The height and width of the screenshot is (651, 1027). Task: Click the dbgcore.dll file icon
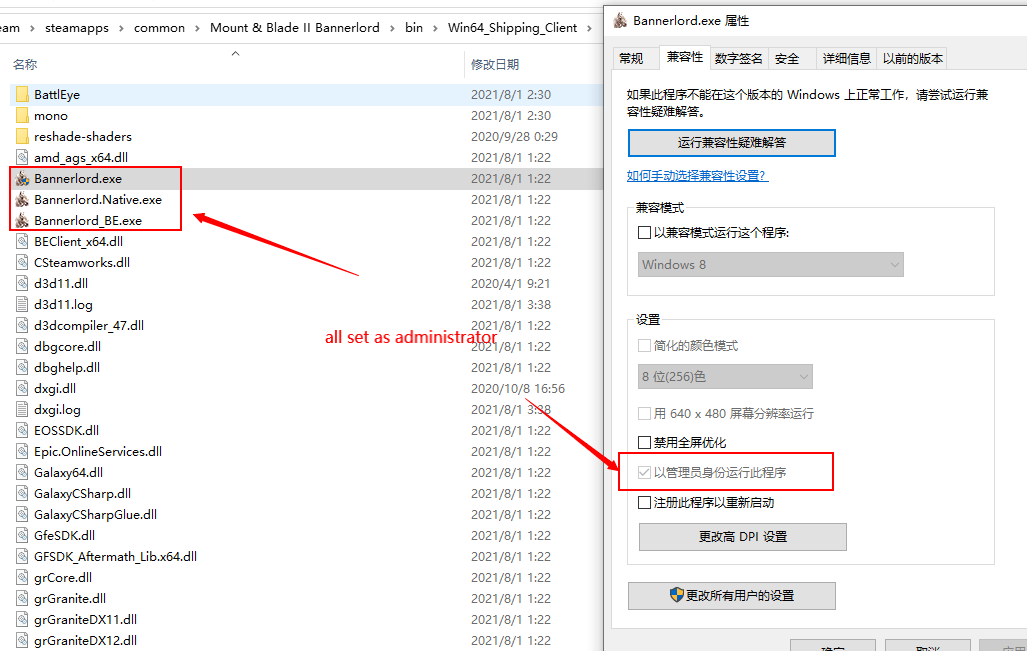(x=22, y=346)
